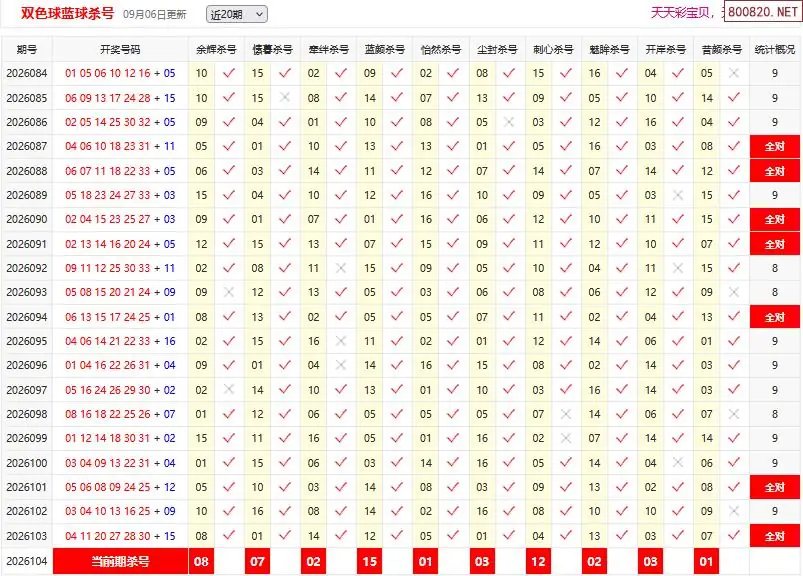Select the 统计概况 column header
This screenshot has height=576, width=803.
[775, 50]
